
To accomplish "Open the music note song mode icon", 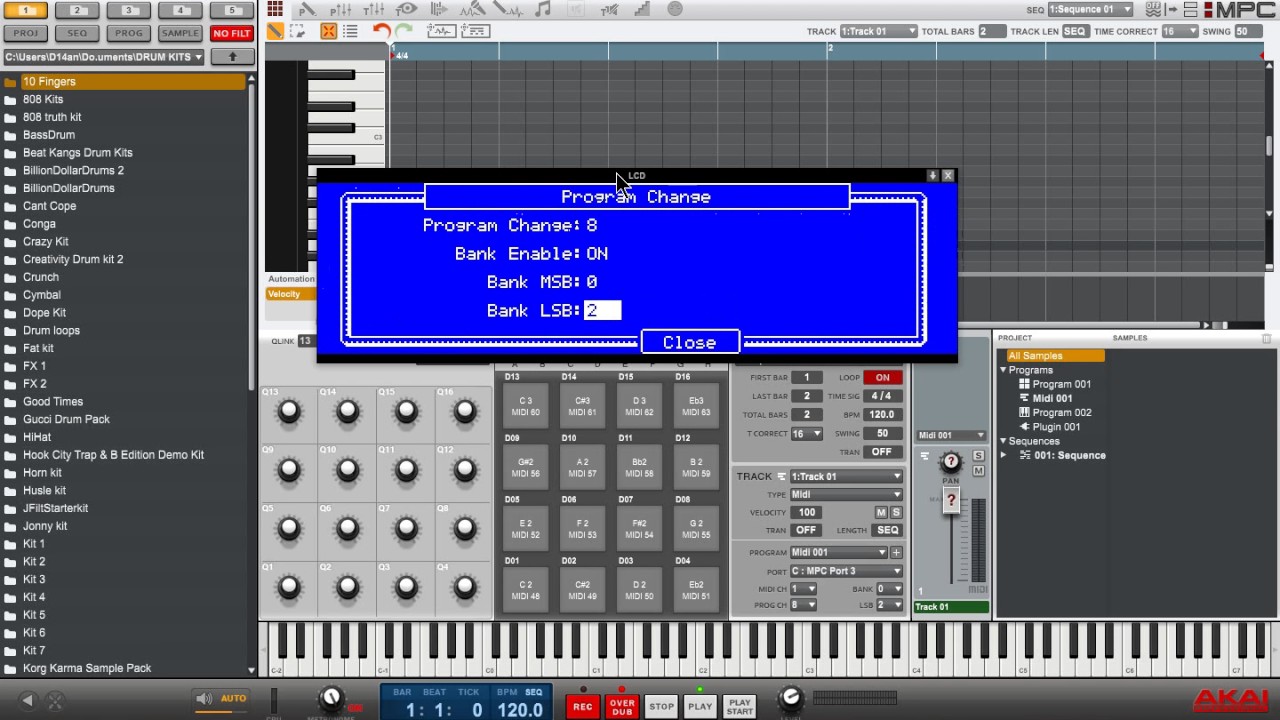I will pyautogui.click(x=543, y=9).
